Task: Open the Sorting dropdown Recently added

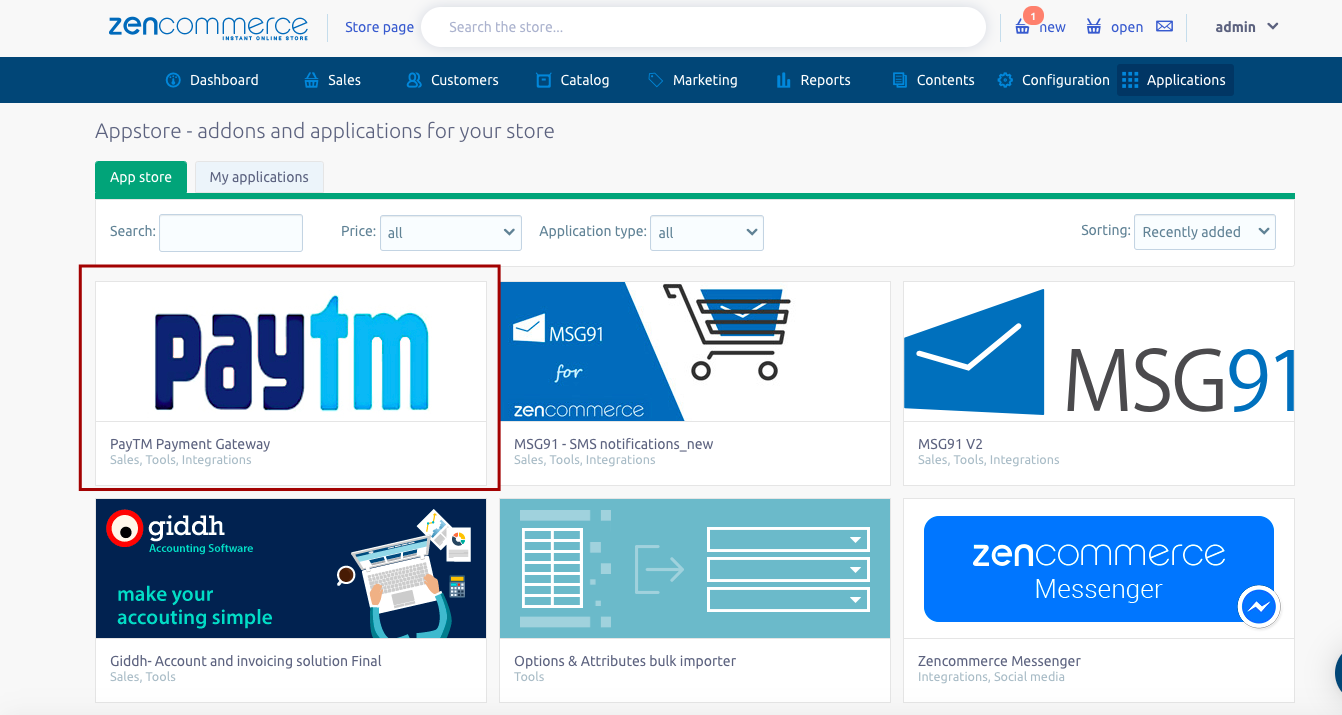Action: coord(1205,231)
